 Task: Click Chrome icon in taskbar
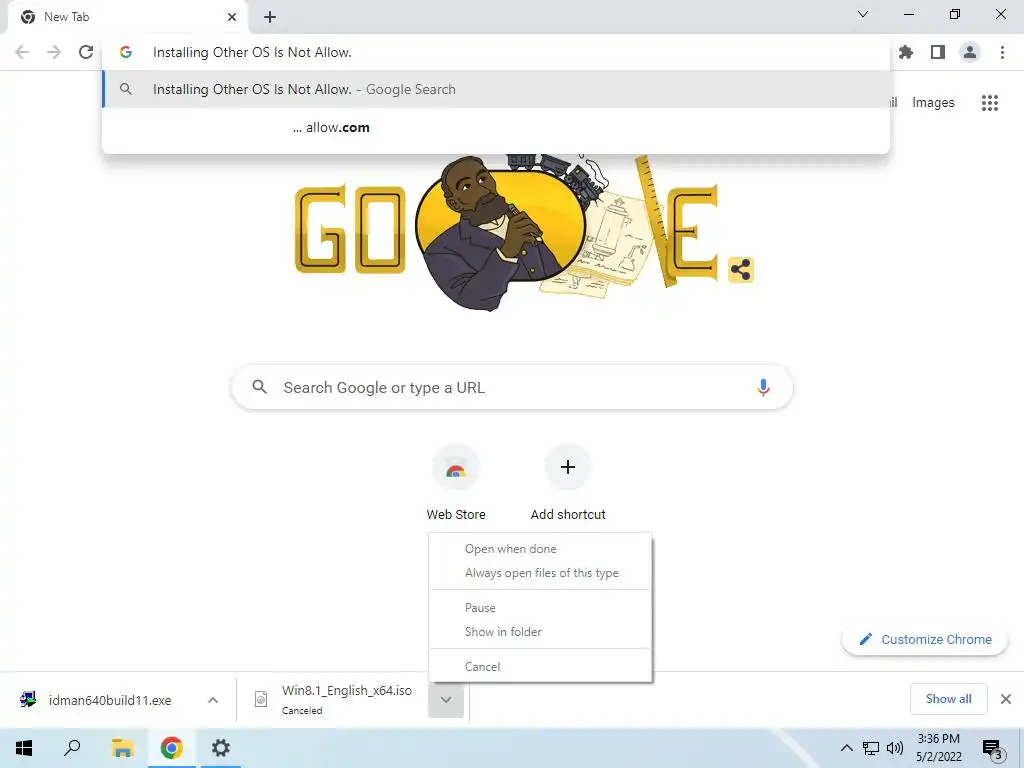pyautogui.click(x=171, y=748)
